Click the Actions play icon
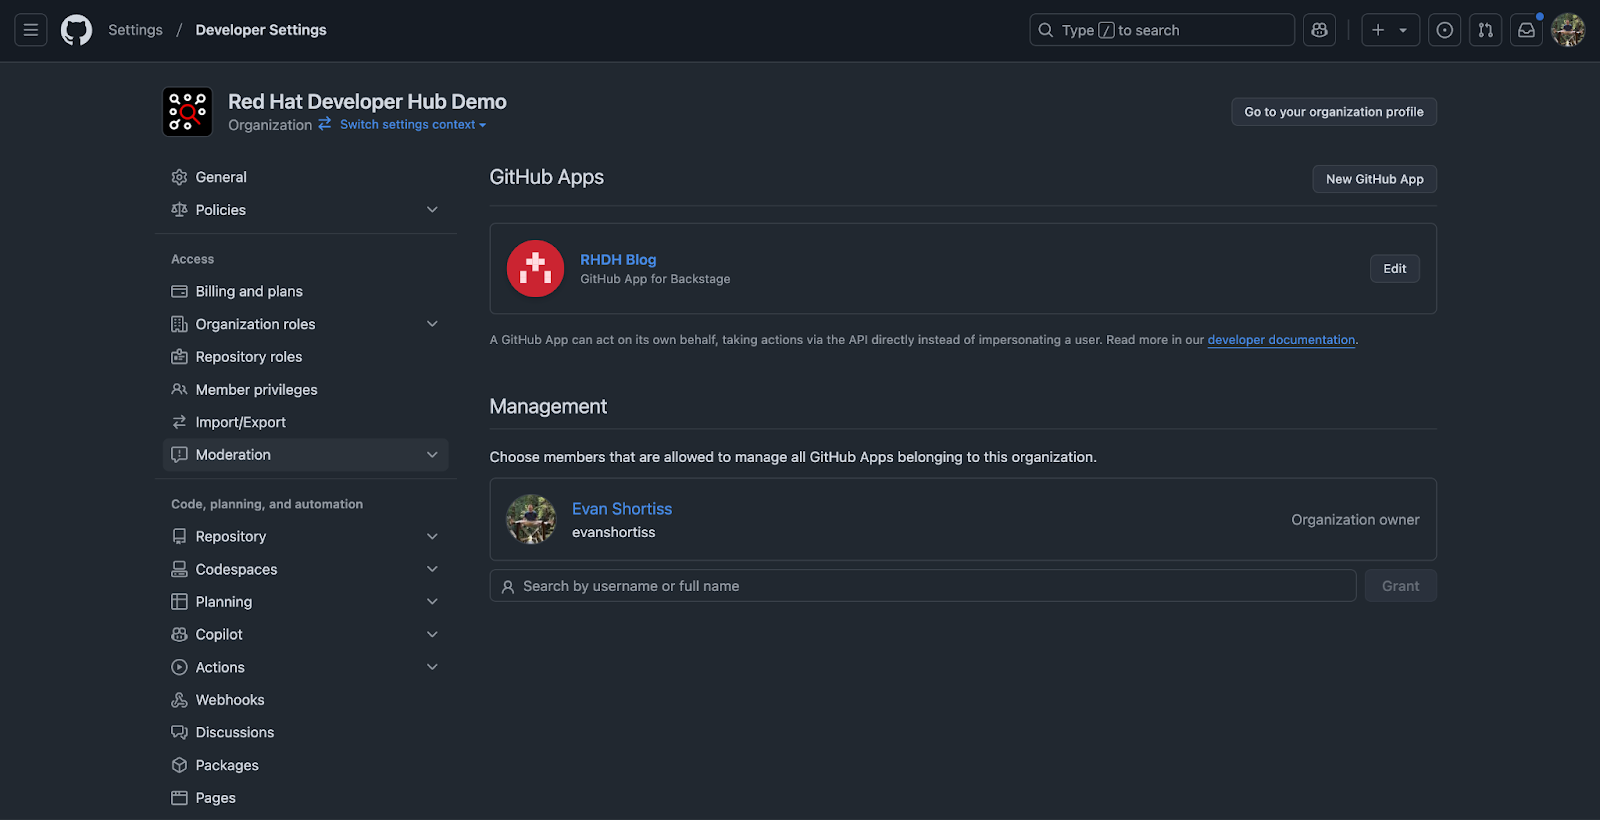The height and width of the screenshot is (820, 1600). tap(179, 667)
